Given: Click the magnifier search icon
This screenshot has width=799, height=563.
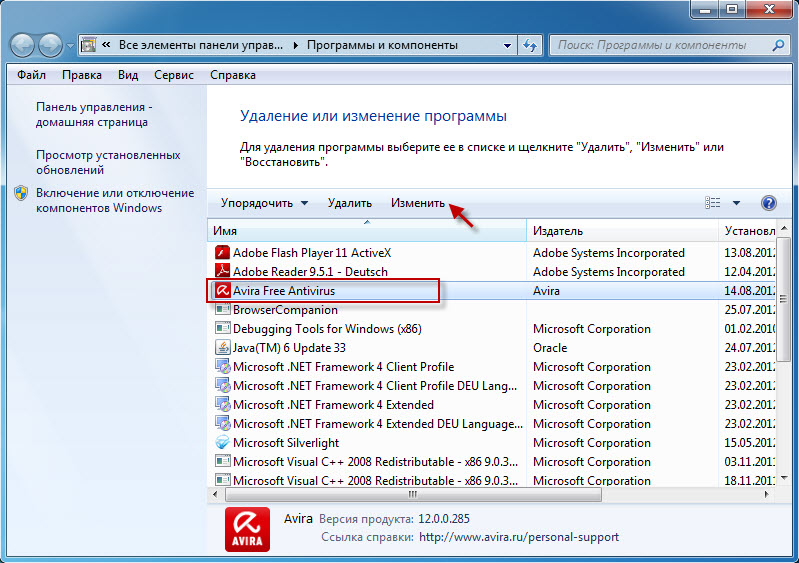Looking at the screenshot, I should 779,45.
